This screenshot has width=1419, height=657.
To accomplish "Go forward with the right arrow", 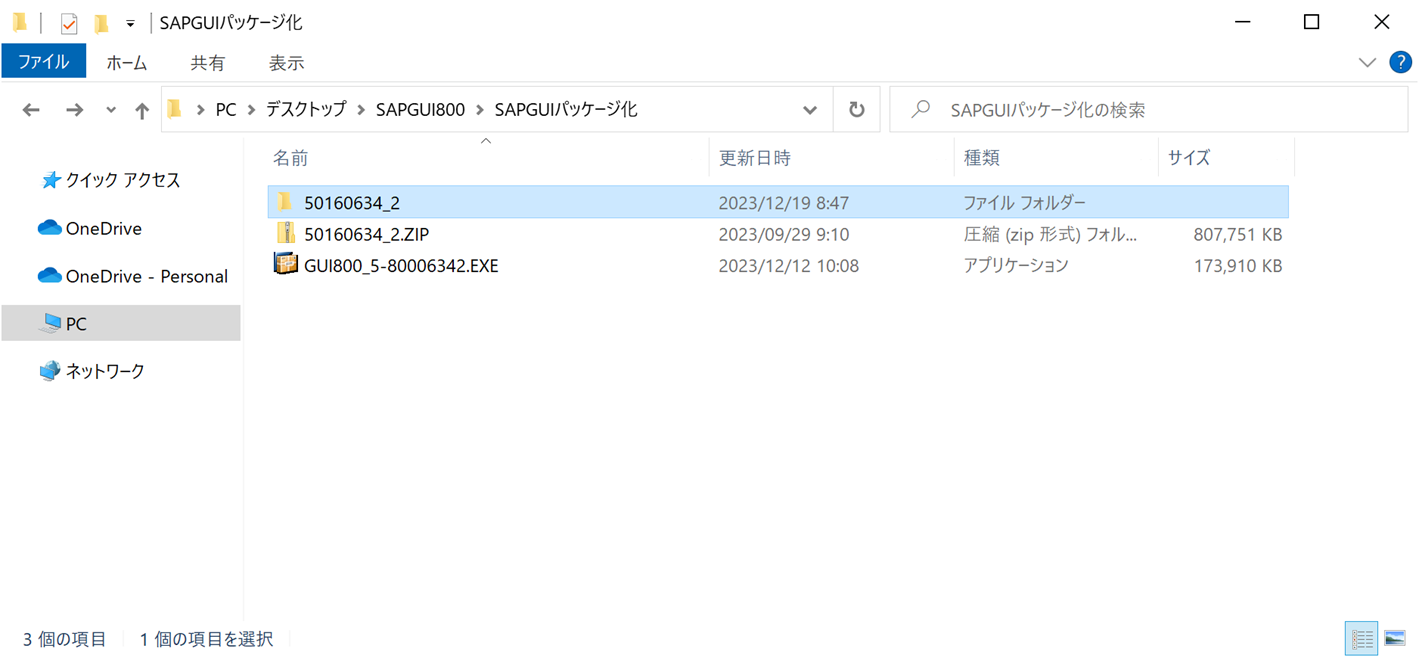I will [x=74, y=110].
